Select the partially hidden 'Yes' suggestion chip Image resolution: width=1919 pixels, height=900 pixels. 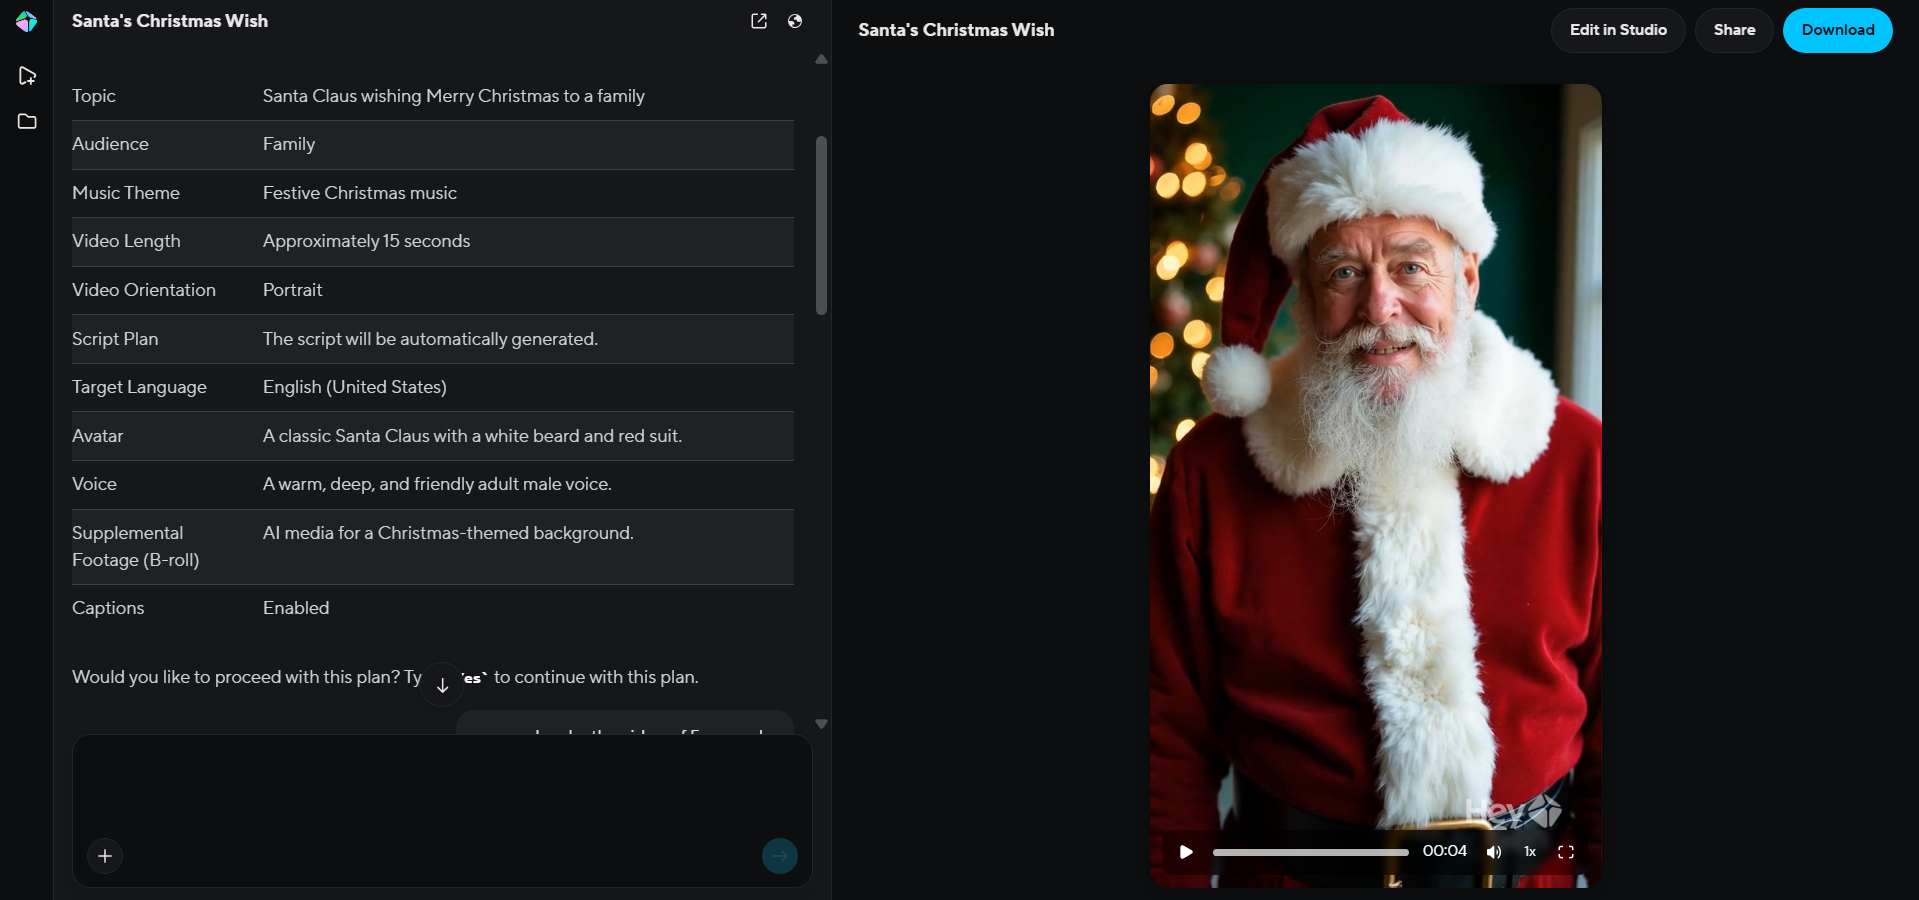625,731
